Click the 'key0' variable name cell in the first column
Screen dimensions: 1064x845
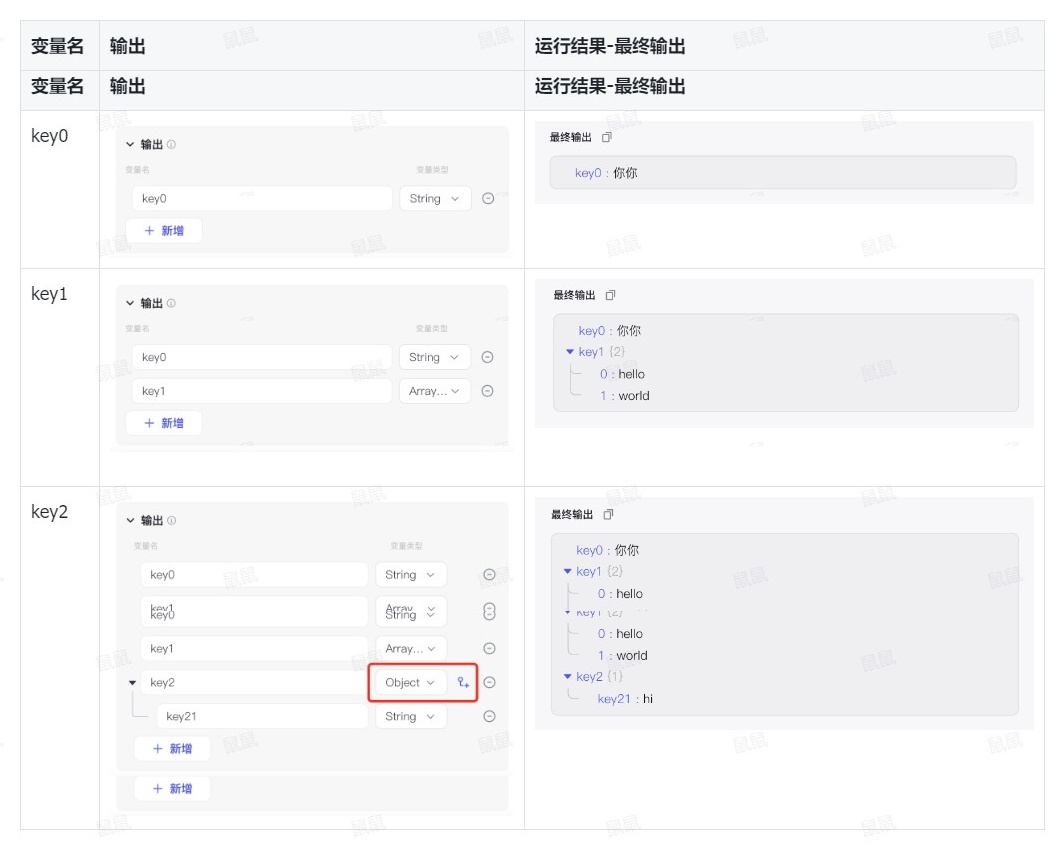tap(50, 136)
